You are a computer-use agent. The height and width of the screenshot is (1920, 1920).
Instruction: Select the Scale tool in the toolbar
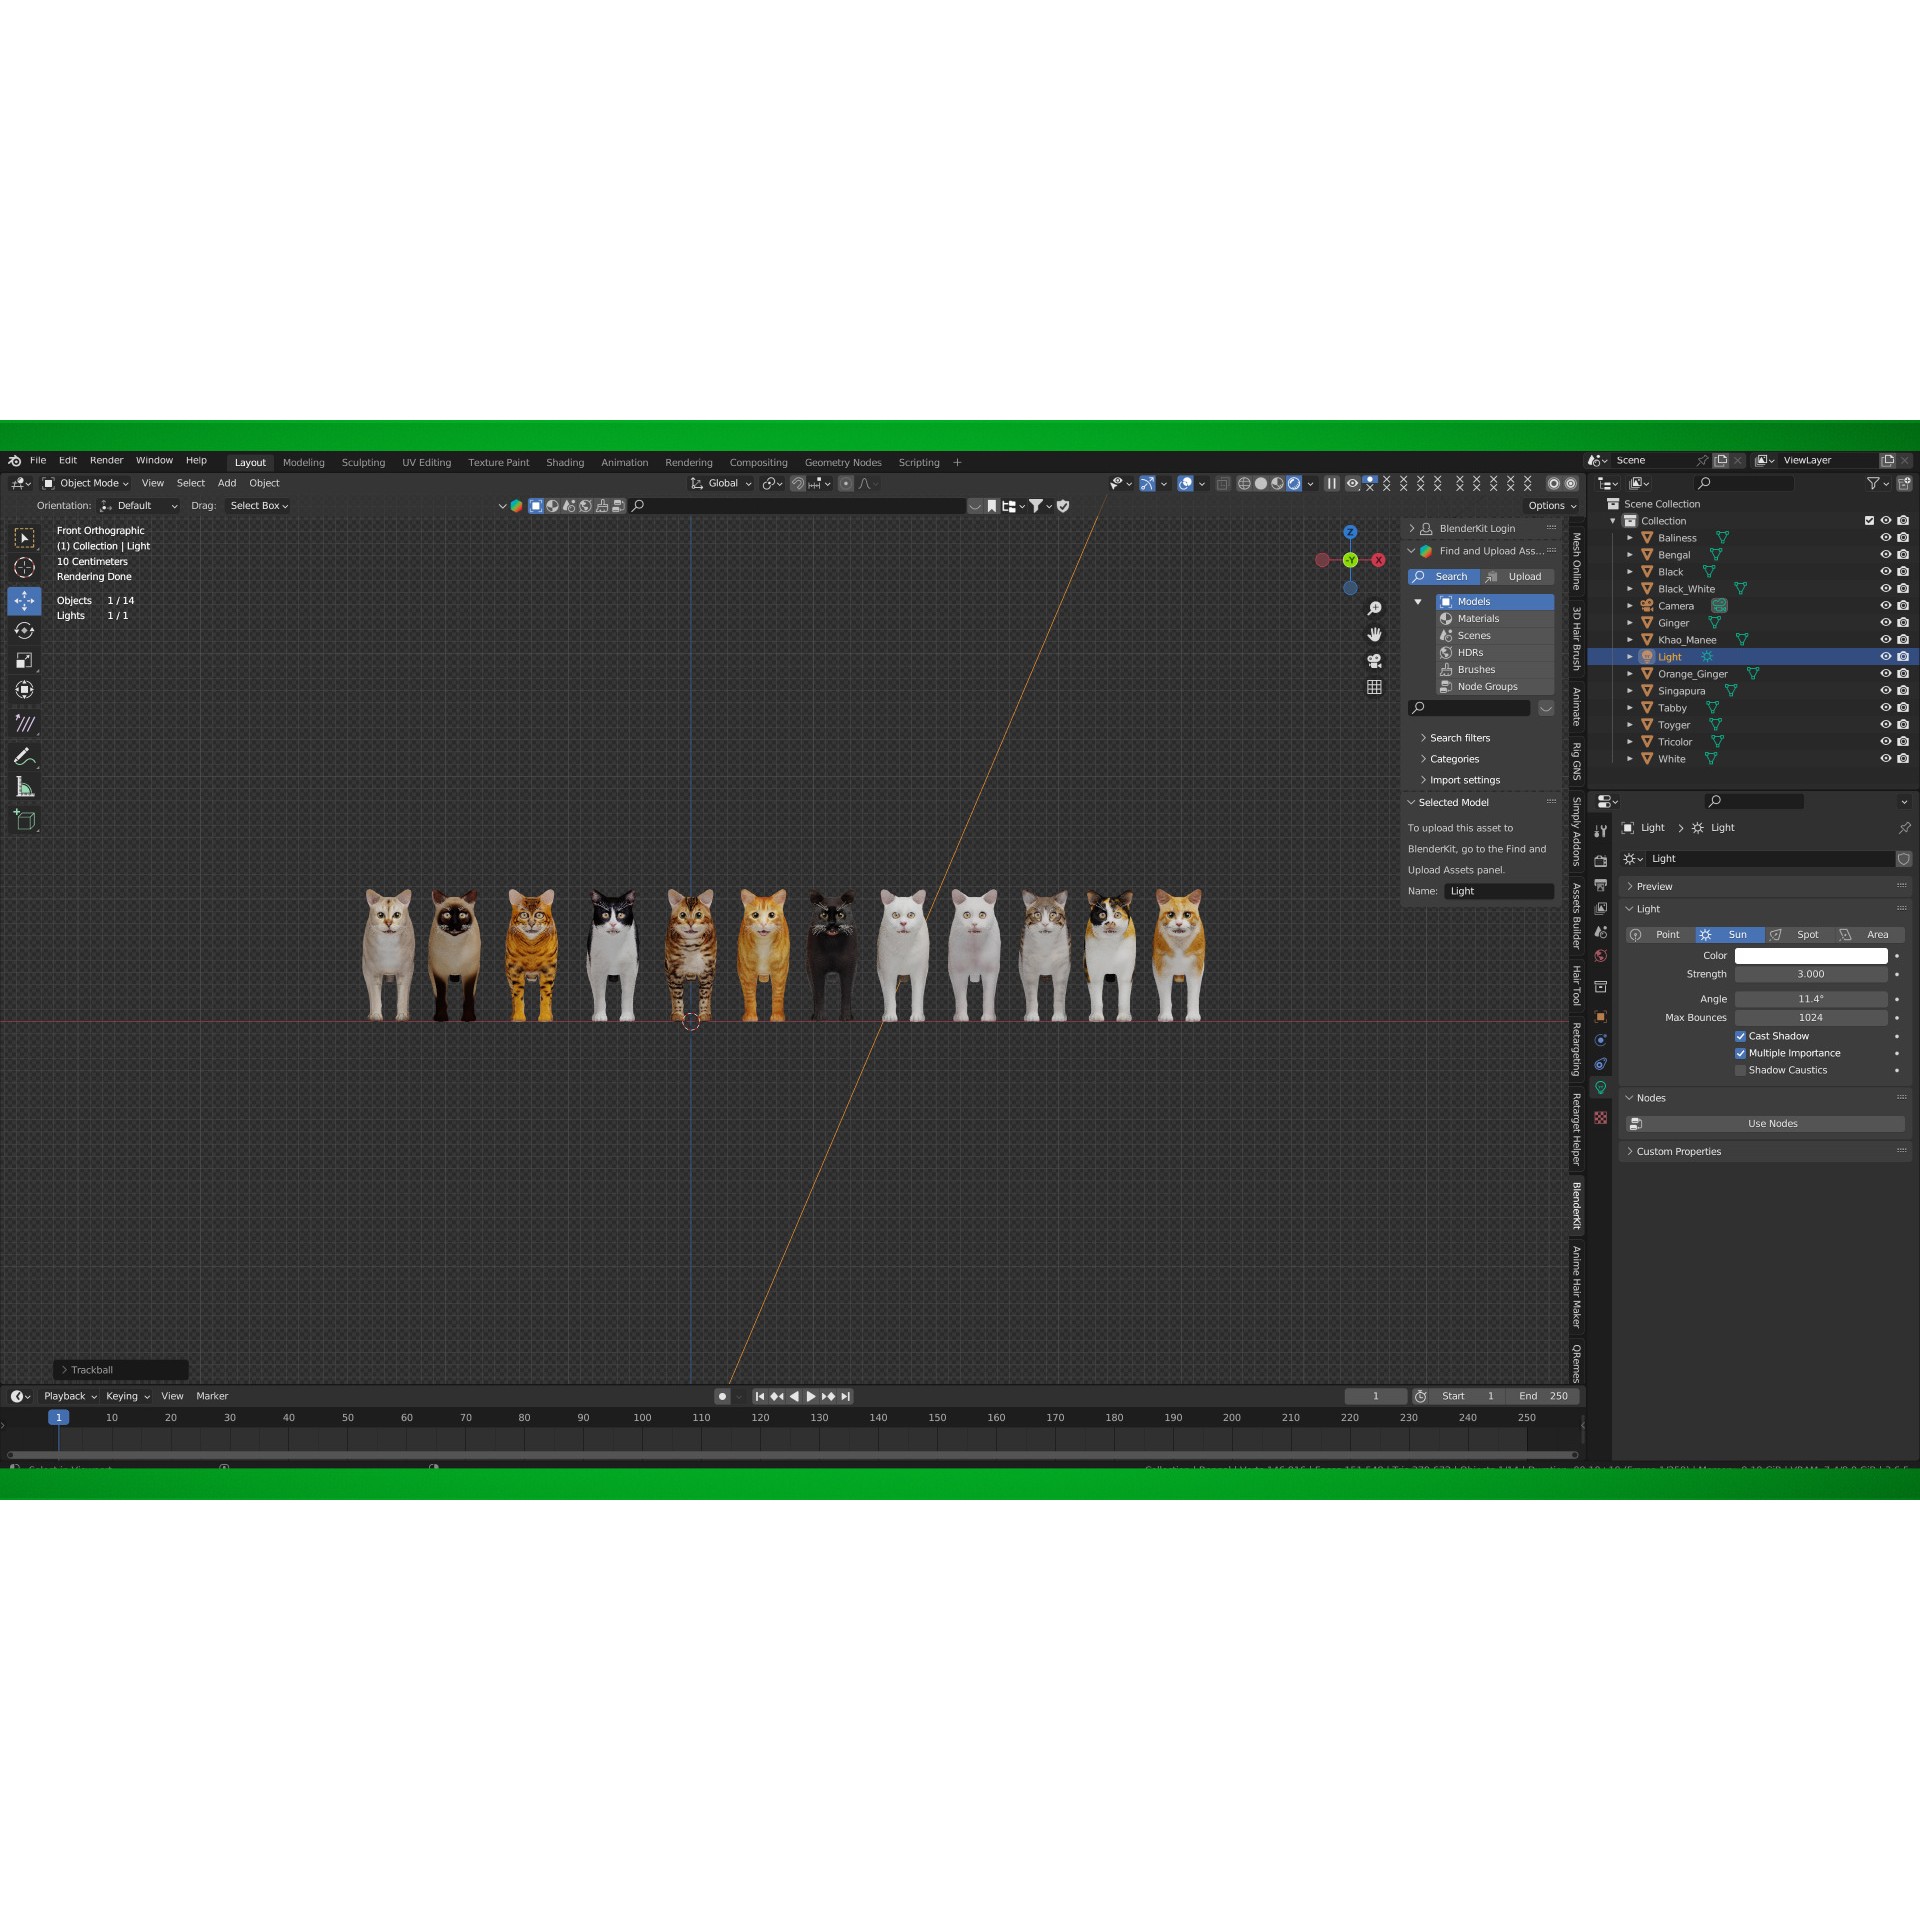(24, 660)
